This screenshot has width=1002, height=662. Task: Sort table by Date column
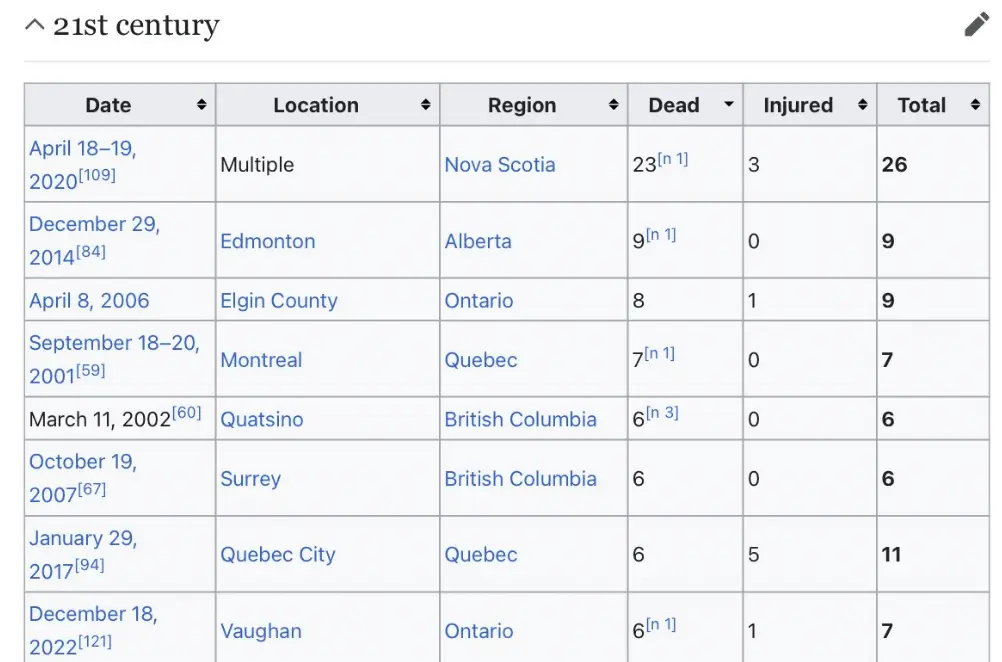tap(201, 105)
